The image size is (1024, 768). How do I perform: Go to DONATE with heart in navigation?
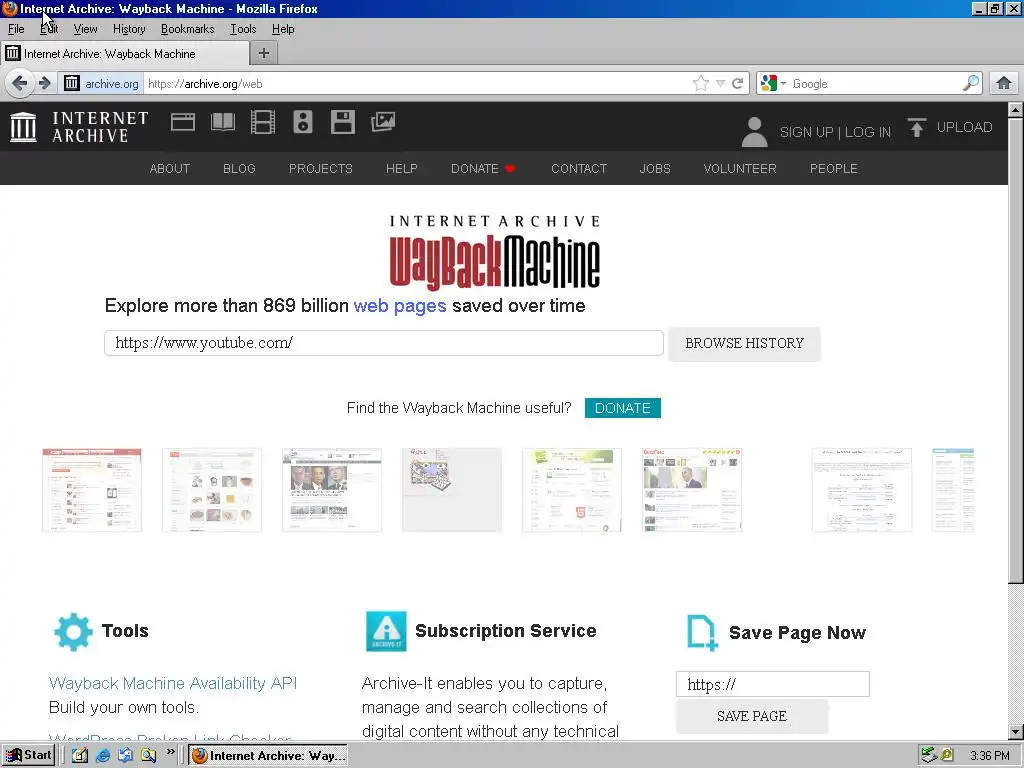[x=483, y=168]
